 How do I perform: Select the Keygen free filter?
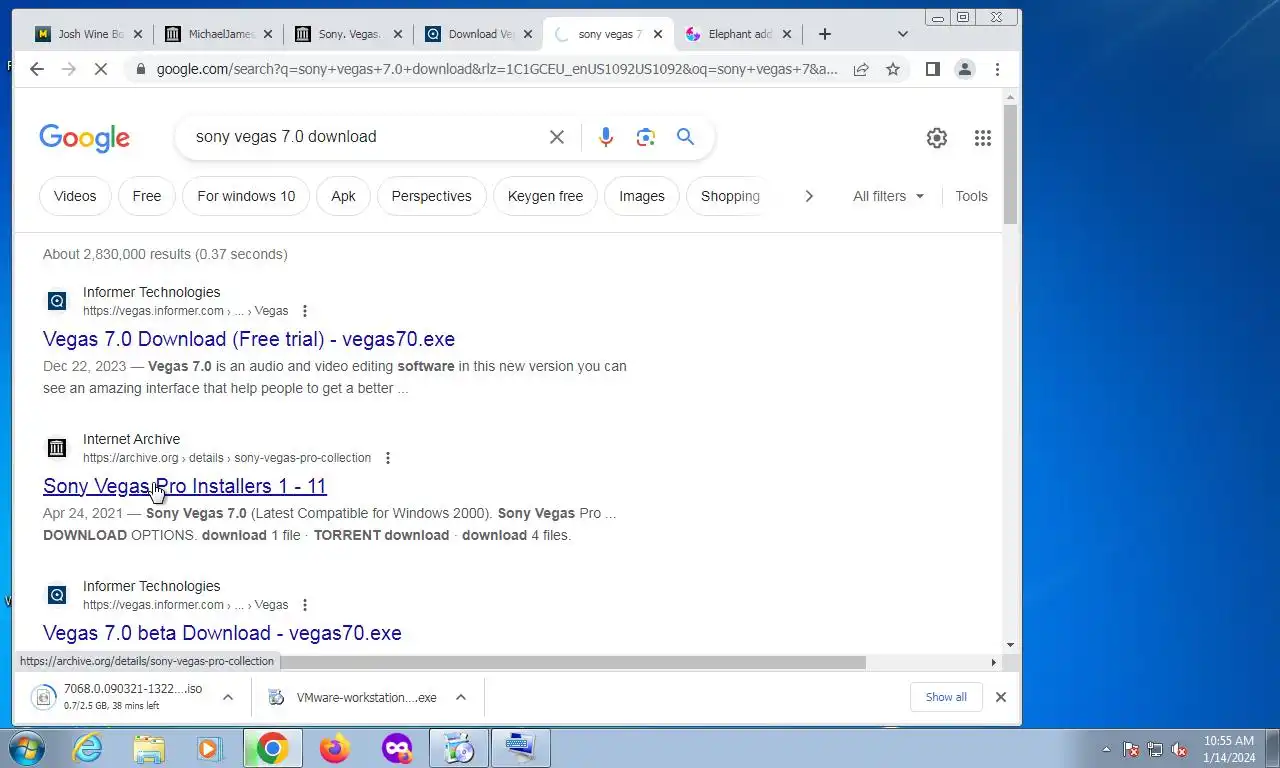click(x=545, y=196)
